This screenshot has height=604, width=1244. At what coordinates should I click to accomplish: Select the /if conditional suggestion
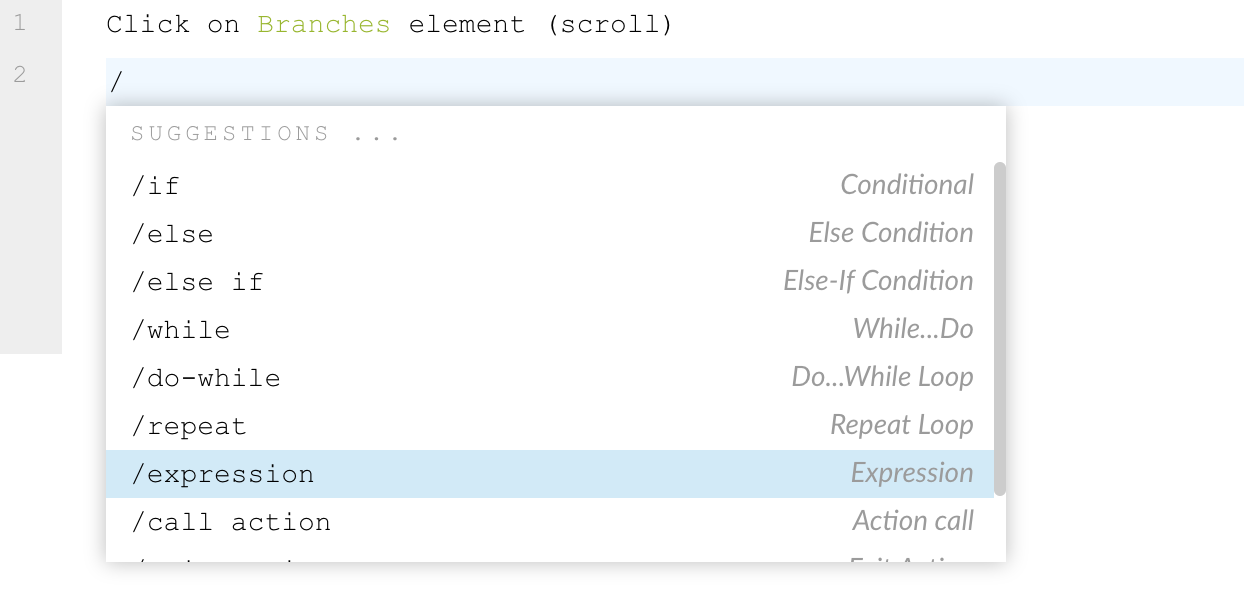click(550, 186)
